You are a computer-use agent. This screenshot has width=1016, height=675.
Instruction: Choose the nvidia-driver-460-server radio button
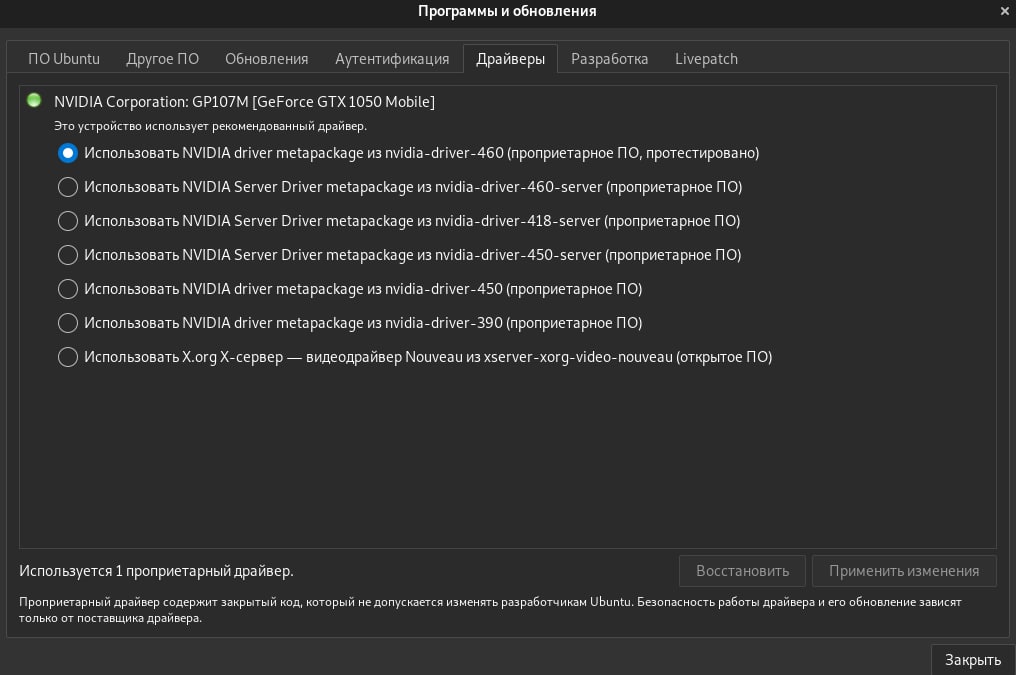tap(68, 187)
